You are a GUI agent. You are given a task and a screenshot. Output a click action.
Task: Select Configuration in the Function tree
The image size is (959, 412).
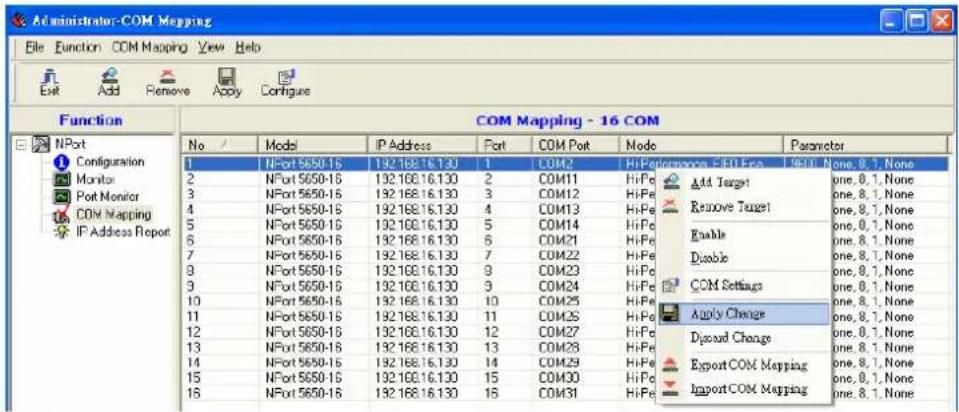(110, 162)
